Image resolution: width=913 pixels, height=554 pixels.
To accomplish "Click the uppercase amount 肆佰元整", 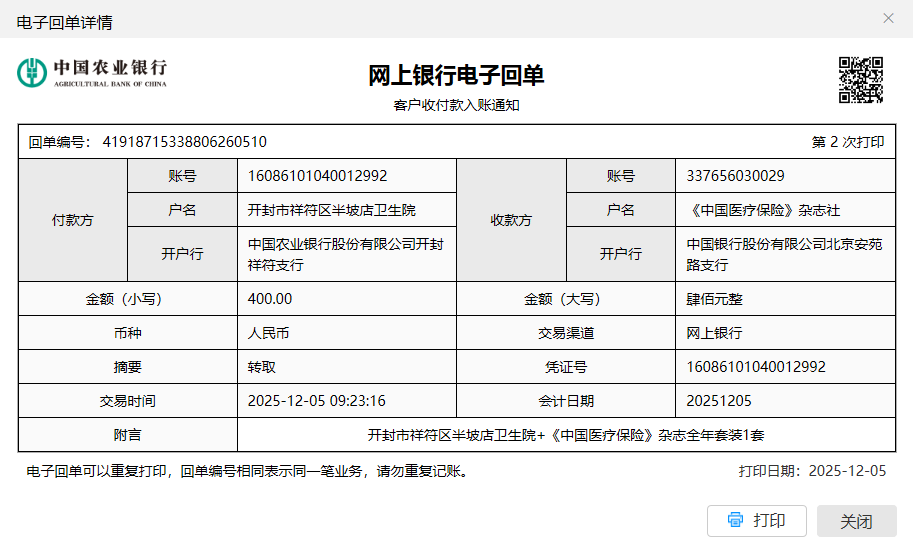I will click(x=715, y=299).
